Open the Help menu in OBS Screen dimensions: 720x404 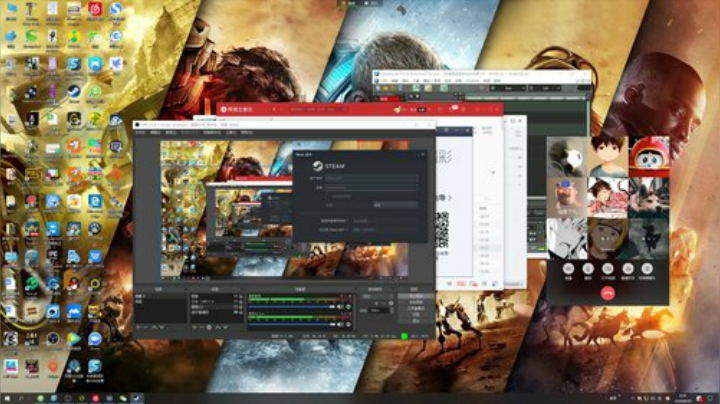click(x=247, y=132)
